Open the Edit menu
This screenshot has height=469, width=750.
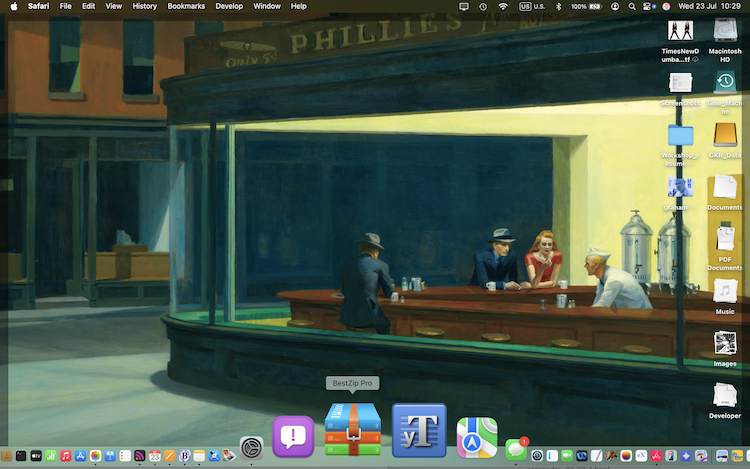88,6
